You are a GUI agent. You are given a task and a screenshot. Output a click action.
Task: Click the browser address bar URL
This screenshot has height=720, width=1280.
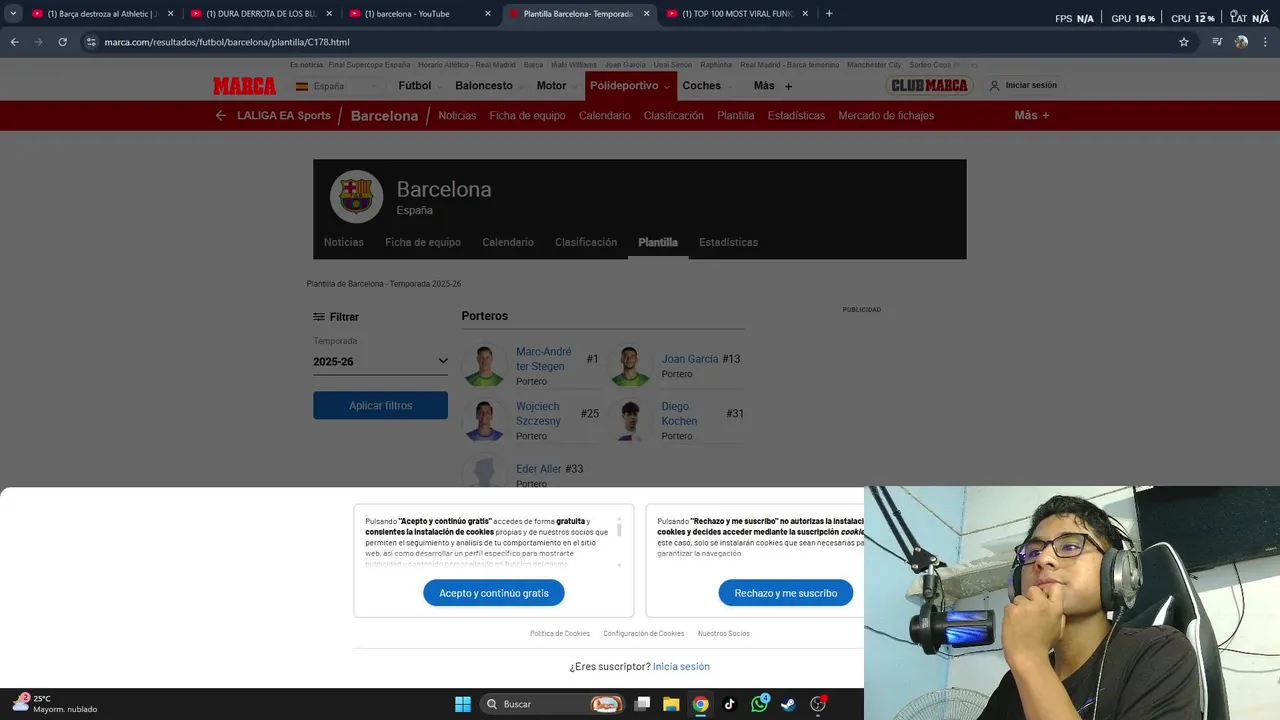pos(227,42)
